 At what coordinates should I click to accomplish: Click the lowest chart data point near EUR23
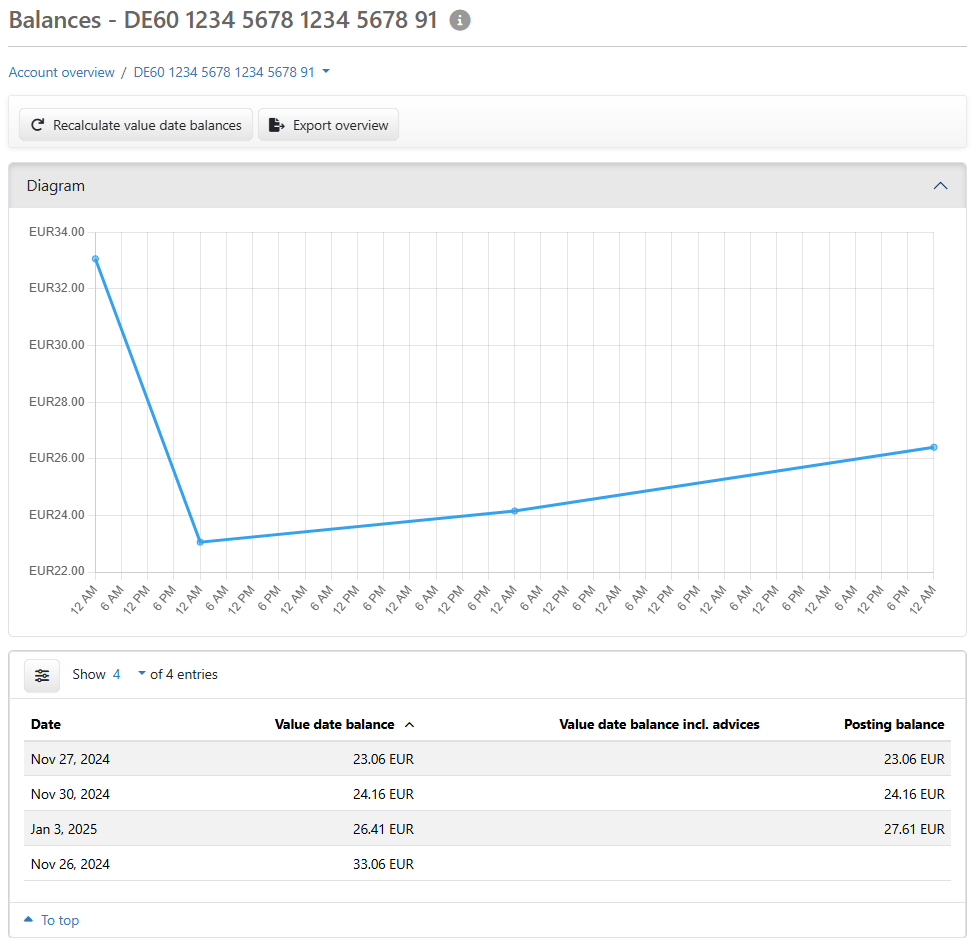(200, 542)
